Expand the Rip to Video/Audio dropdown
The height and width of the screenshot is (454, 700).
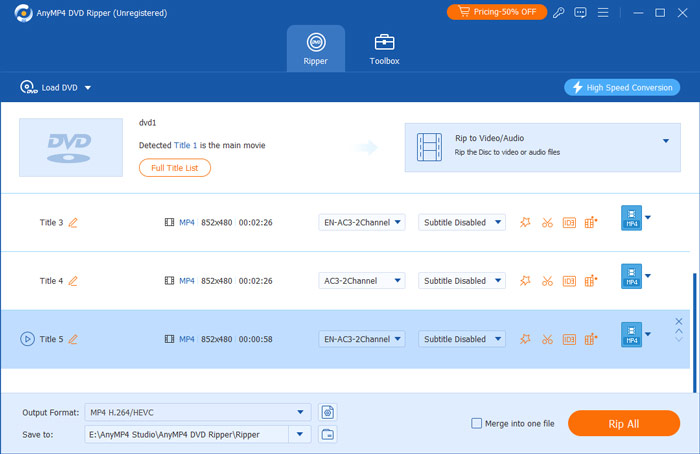(x=666, y=141)
